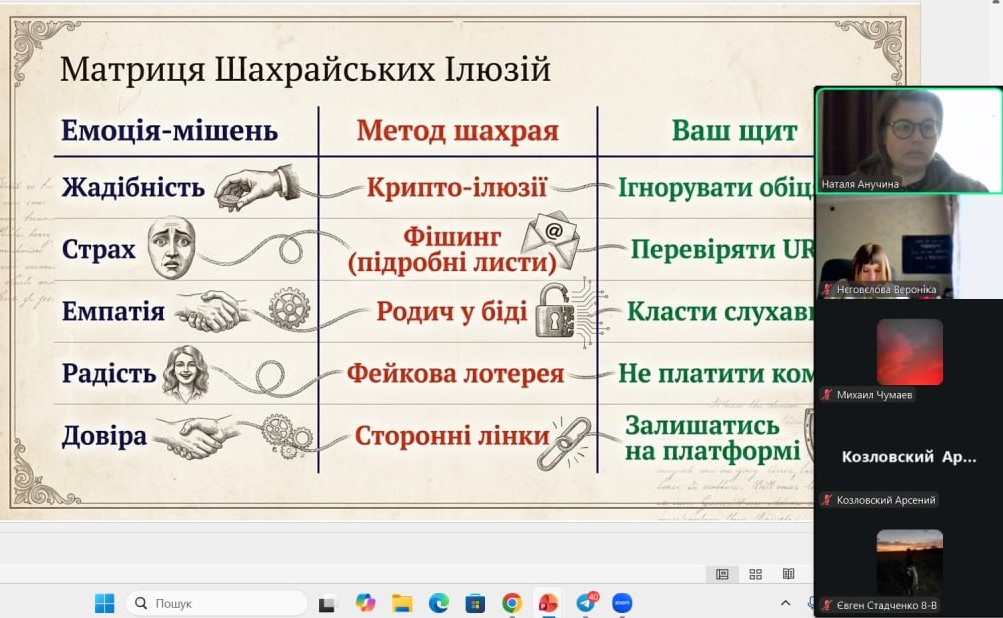Viewport: 1003px width, 618px height.
Task: Open Microsoft Edge from the taskbar
Action: (x=439, y=603)
